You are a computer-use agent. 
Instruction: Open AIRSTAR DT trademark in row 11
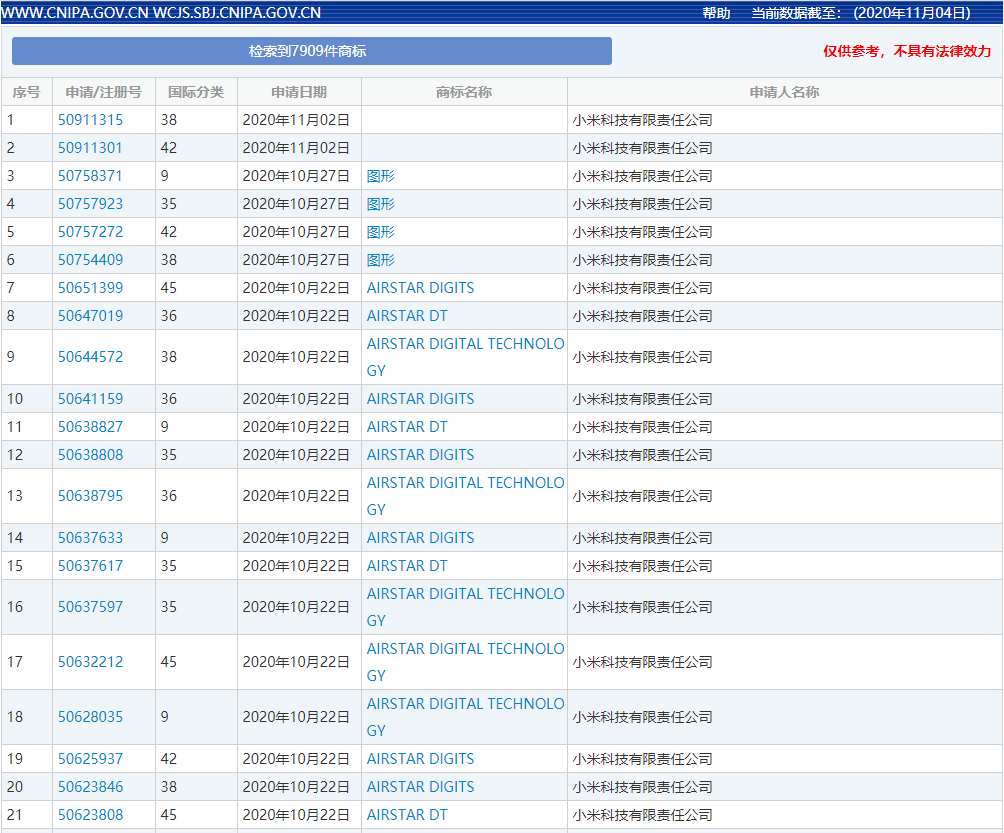point(407,427)
